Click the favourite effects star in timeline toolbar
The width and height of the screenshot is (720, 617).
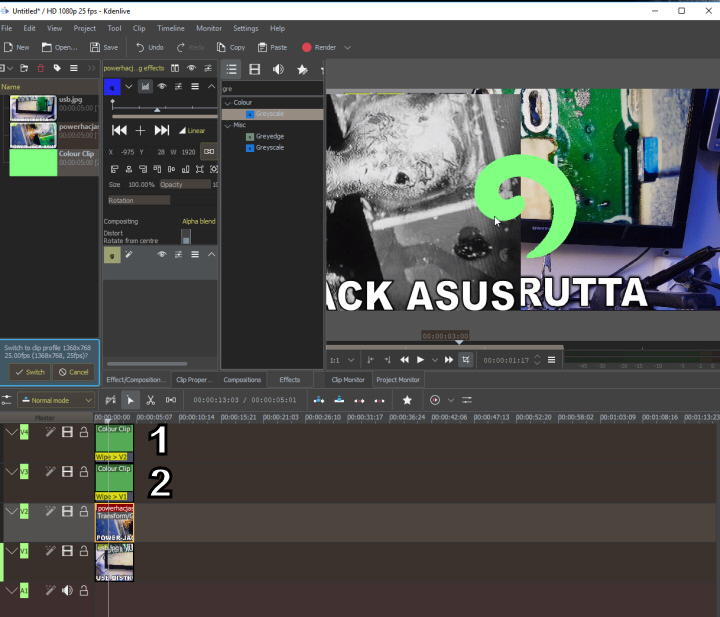pos(407,400)
